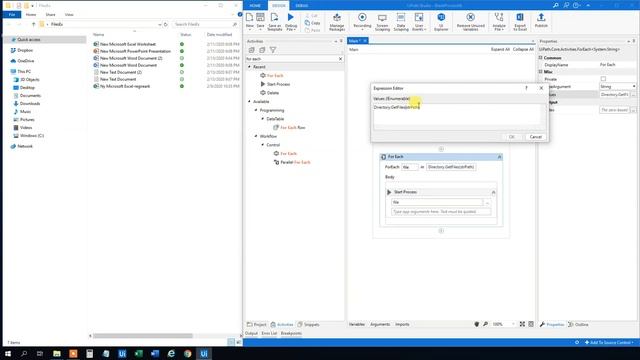This screenshot has height=360, width=640.
Task: Click the pan hand icon below the designer
Action: coord(477,324)
